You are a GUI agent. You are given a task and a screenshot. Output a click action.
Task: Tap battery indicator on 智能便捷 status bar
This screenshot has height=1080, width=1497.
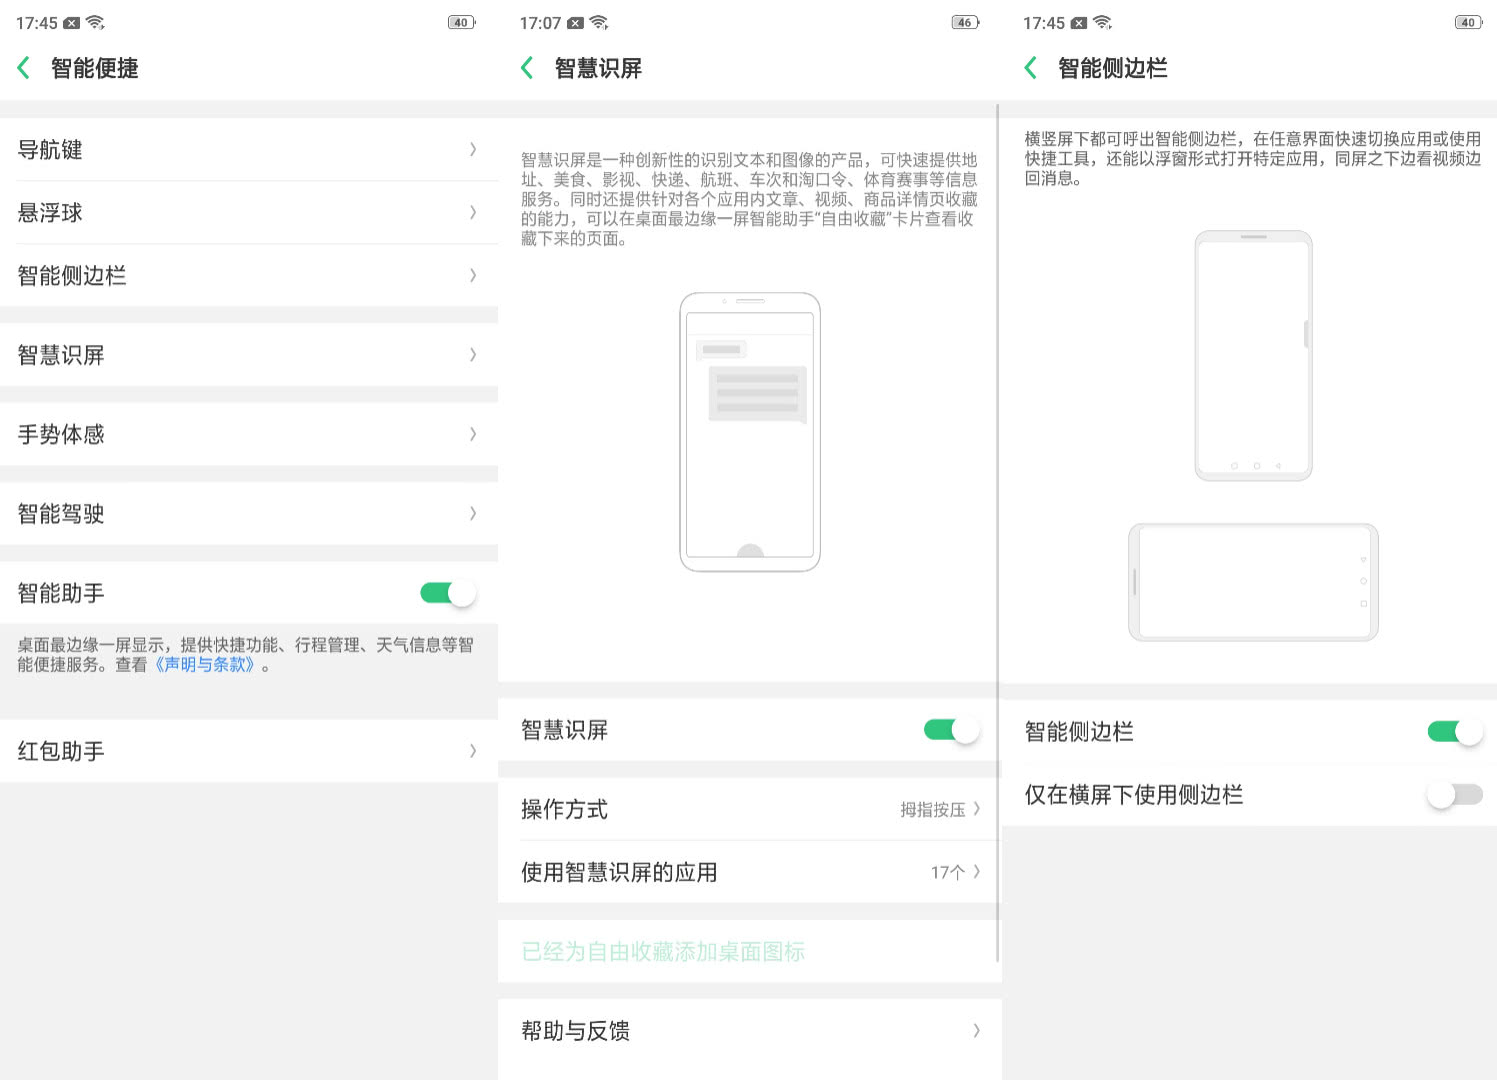(x=461, y=22)
